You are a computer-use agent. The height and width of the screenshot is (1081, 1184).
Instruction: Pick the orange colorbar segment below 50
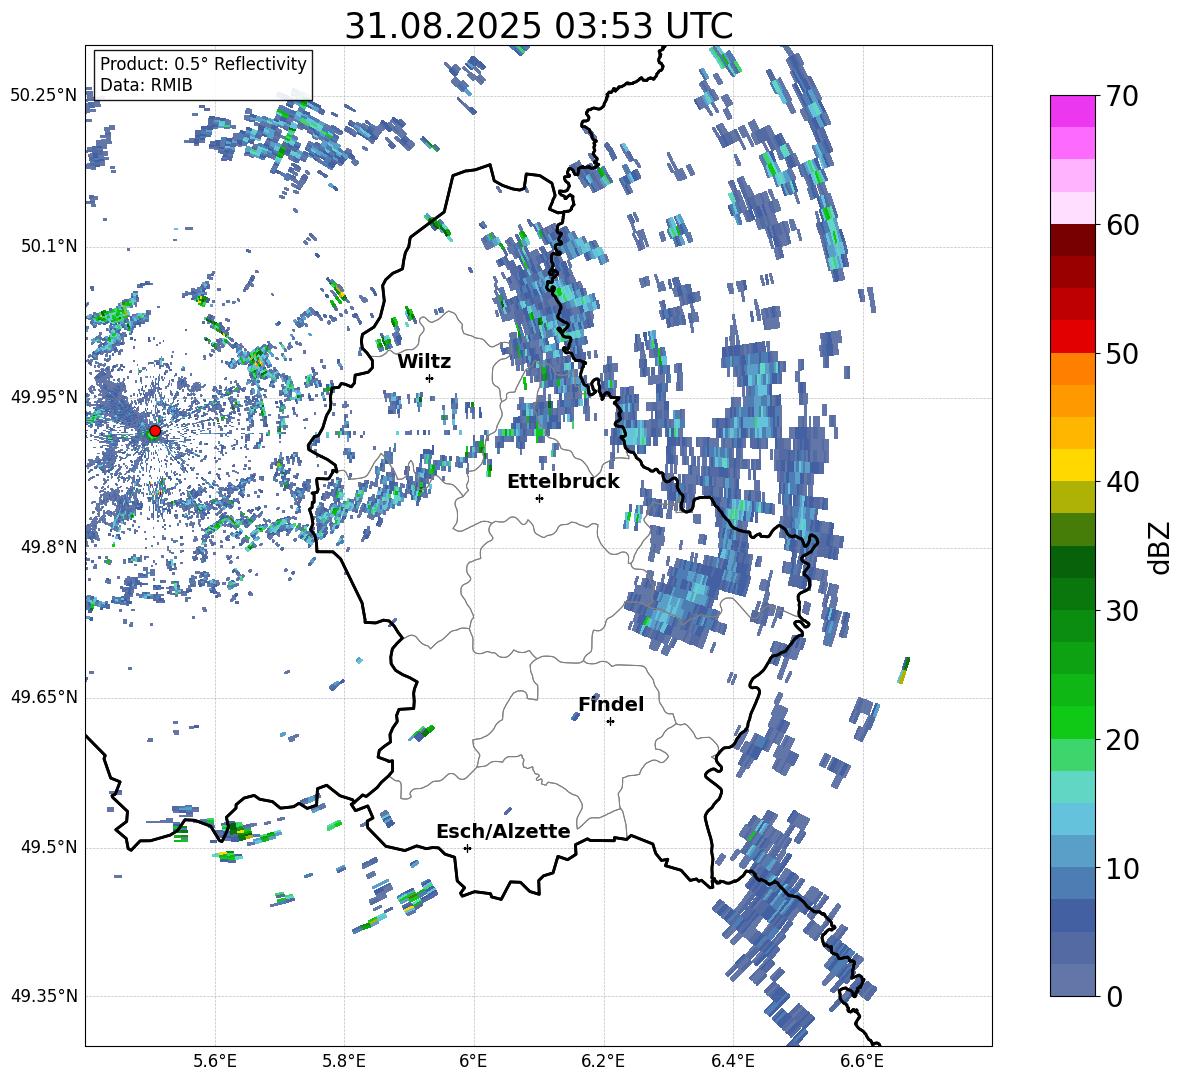1072,369
